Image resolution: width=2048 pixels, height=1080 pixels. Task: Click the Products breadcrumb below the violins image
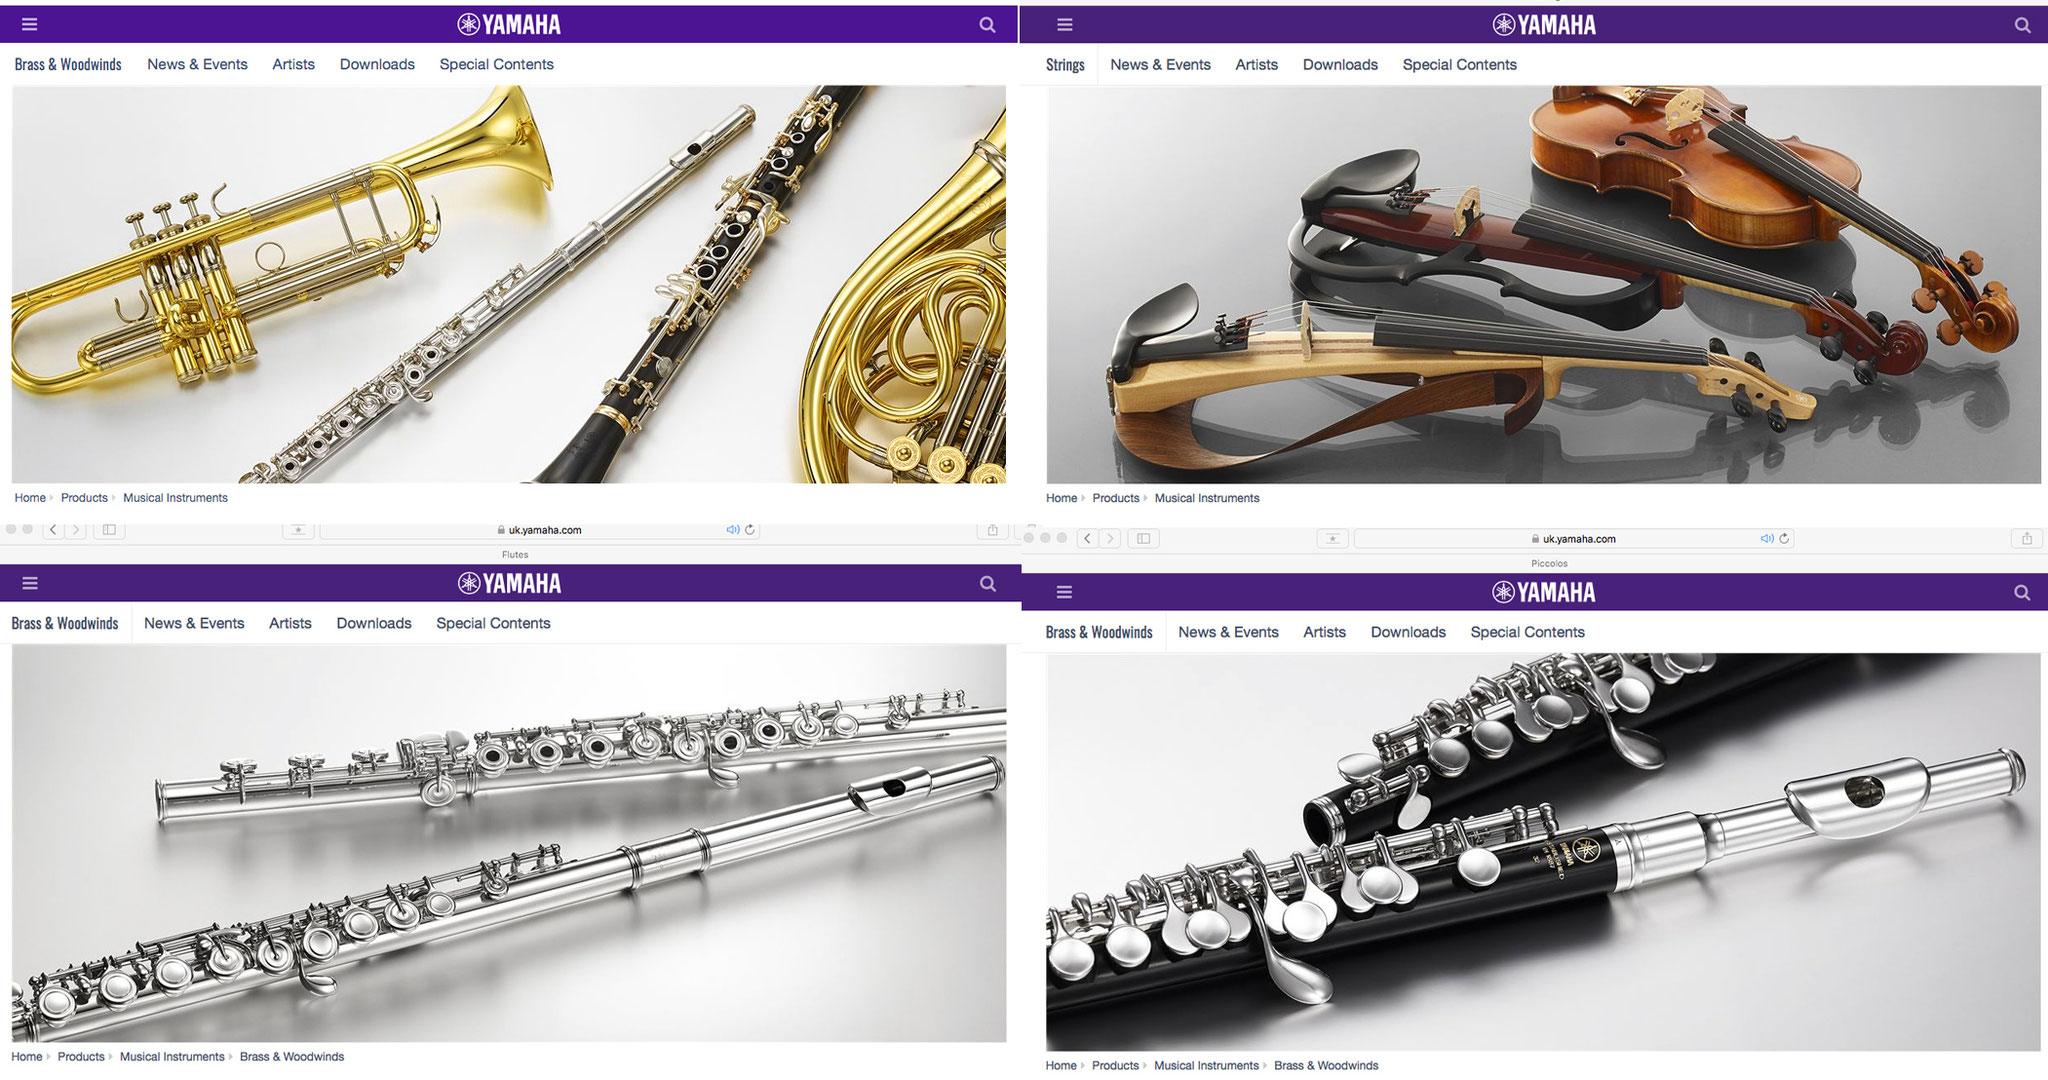[x=1116, y=498]
